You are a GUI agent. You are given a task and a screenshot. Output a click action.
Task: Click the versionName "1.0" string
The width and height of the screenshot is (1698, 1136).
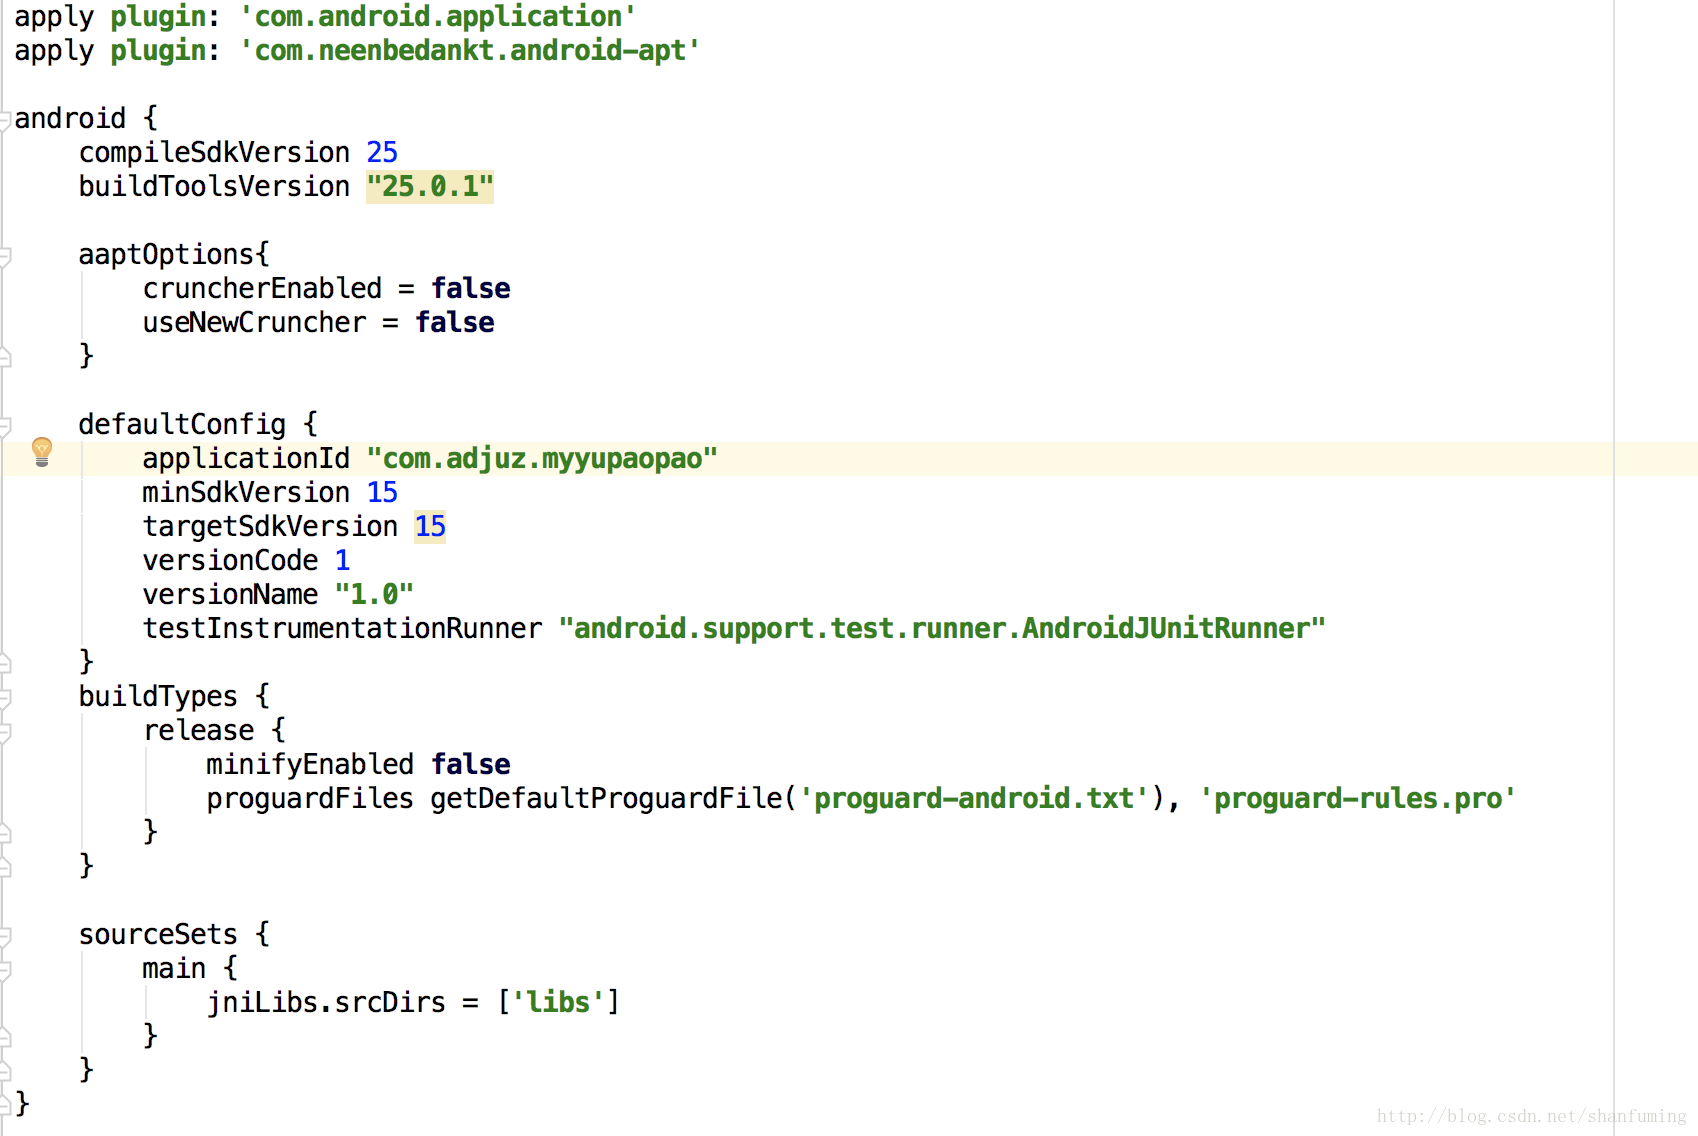(x=374, y=595)
